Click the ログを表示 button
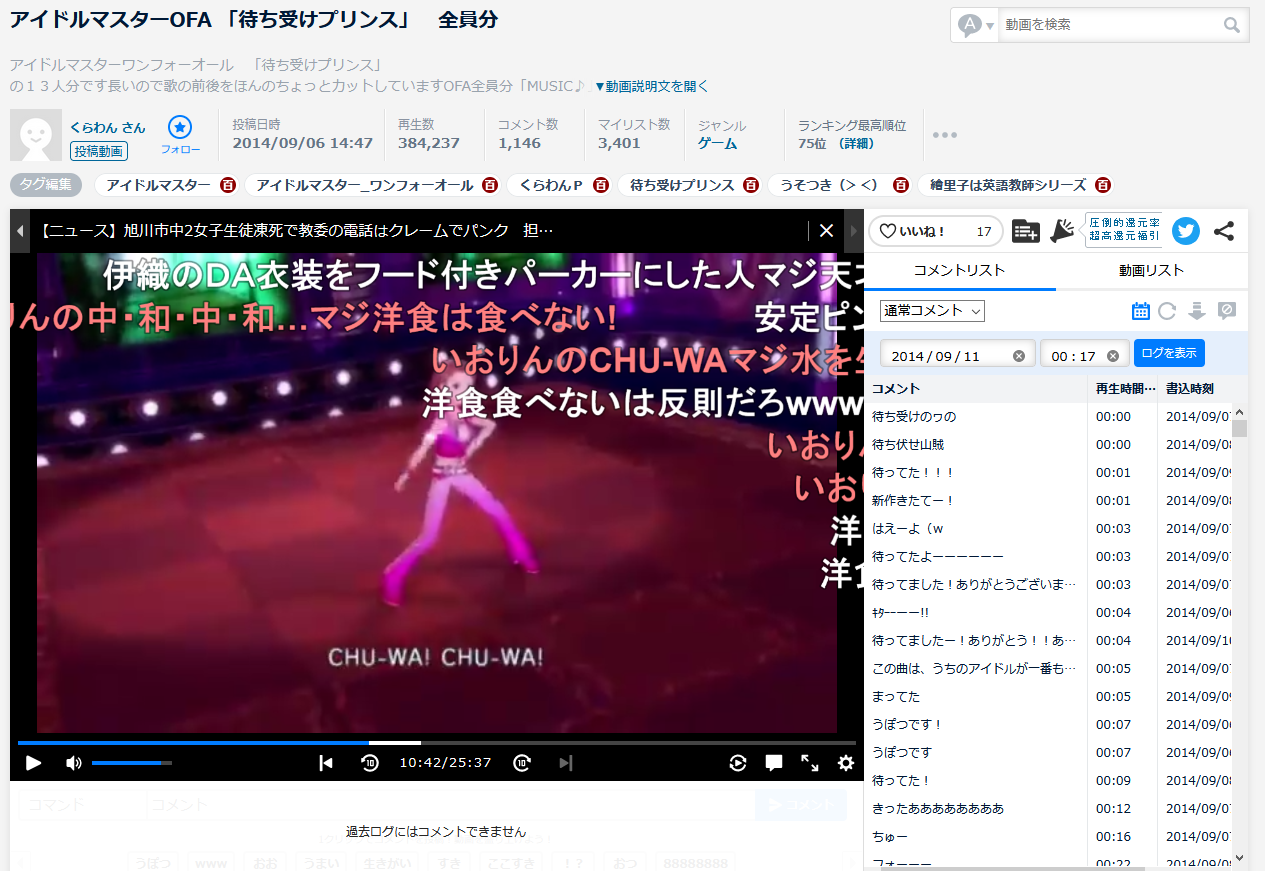Screen dimensions: 1265x871 click(1169, 353)
